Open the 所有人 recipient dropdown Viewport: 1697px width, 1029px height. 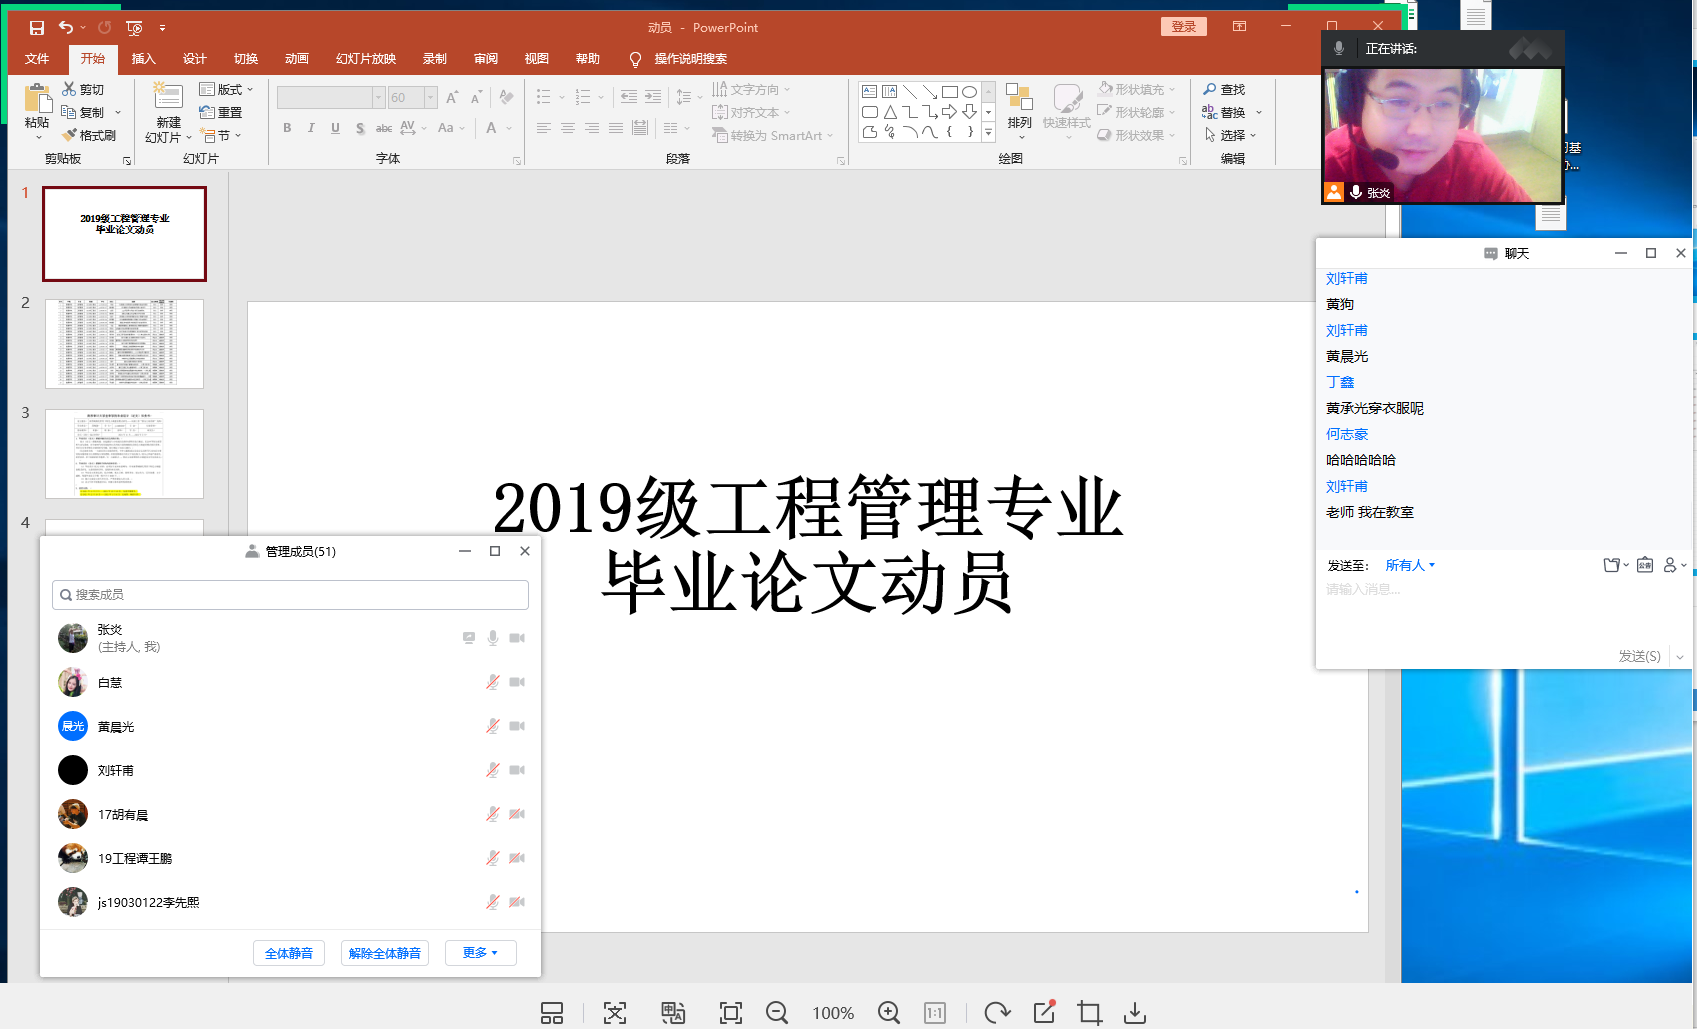(x=1410, y=565)
